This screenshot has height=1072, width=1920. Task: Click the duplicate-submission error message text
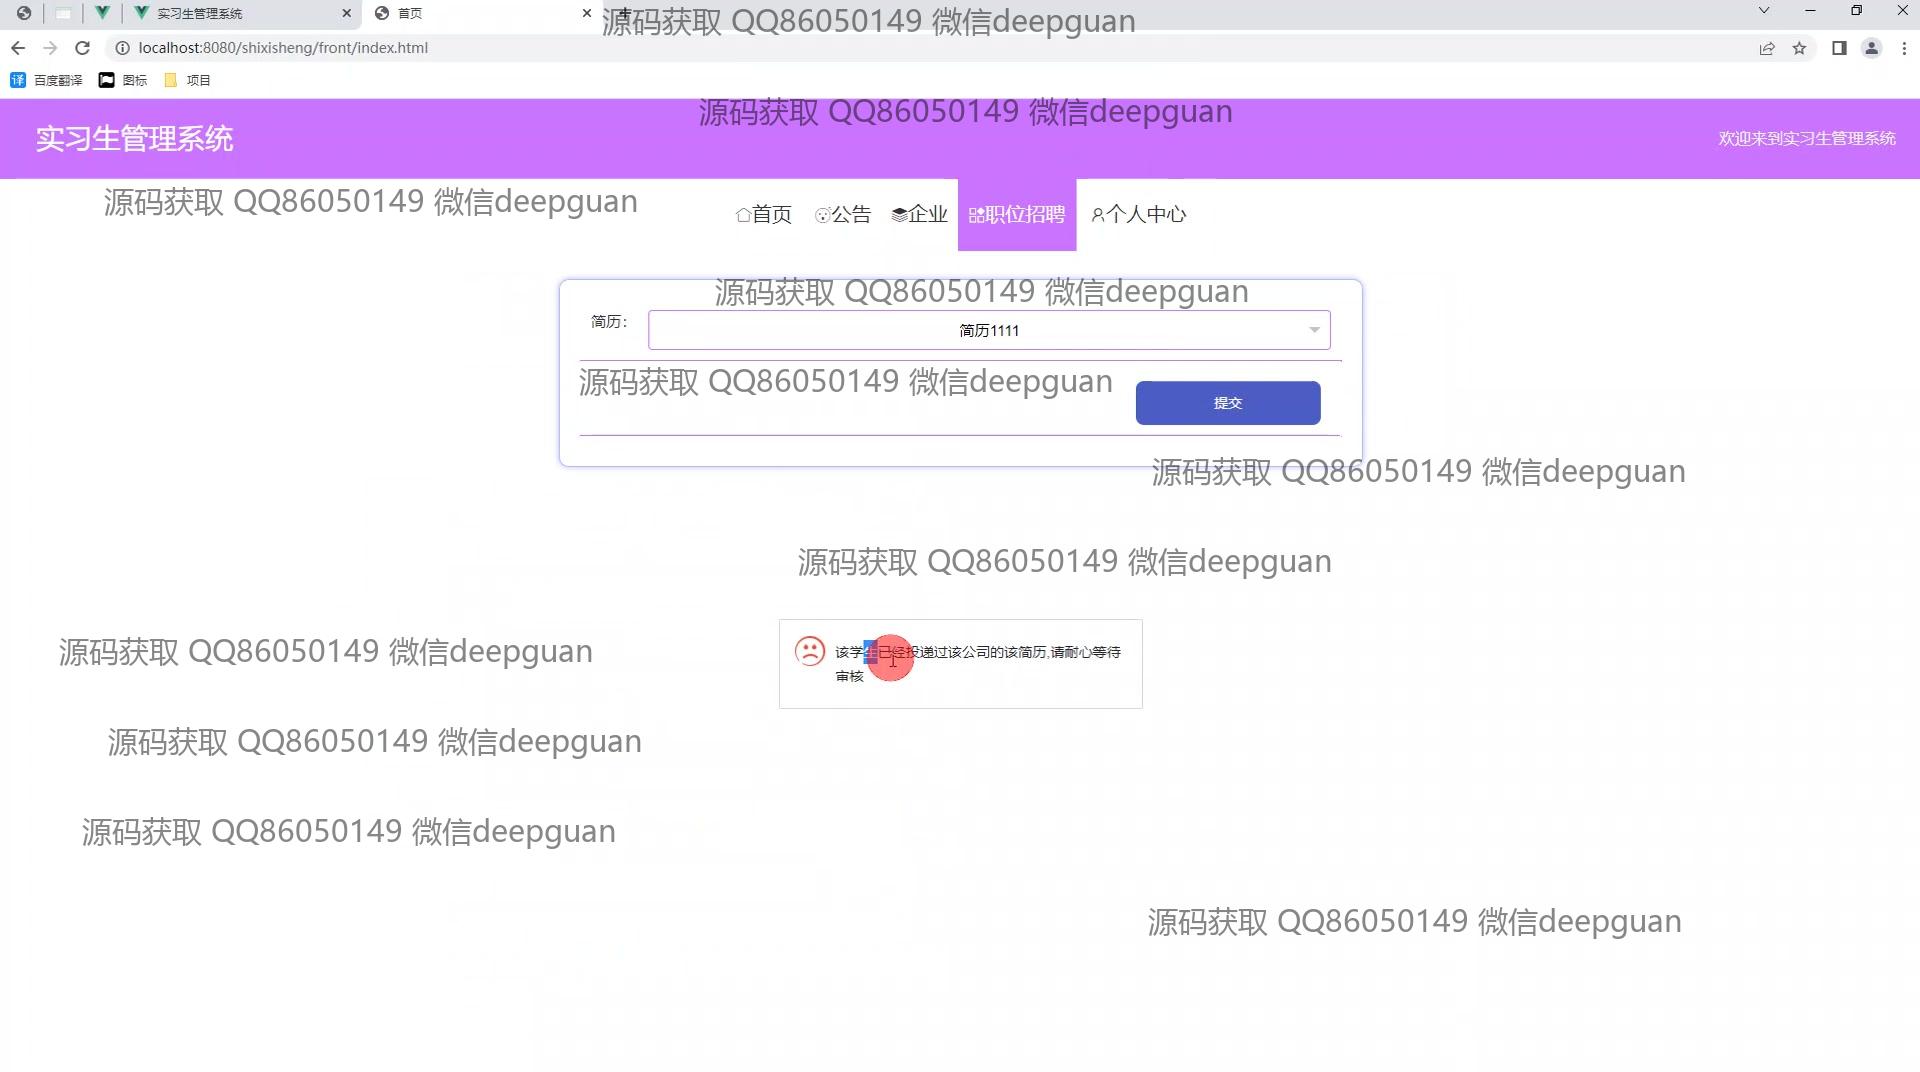(x=978, y=664)
